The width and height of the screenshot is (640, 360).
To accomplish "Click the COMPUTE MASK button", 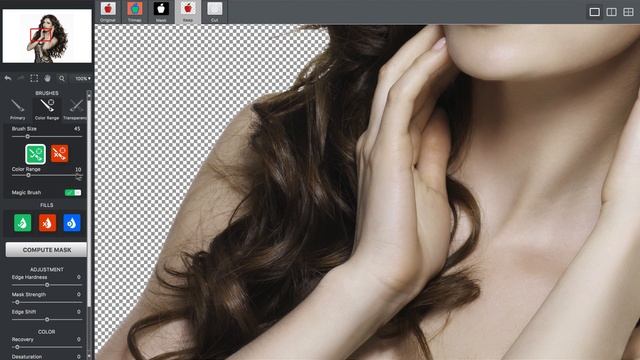I will 46,250.
